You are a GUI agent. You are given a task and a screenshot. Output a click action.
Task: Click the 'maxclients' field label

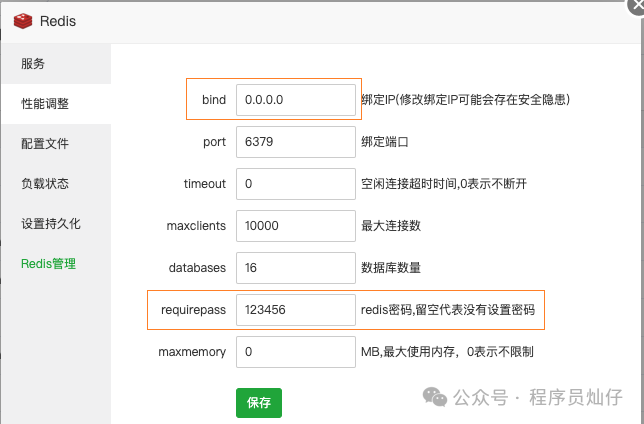coord(196,226)
